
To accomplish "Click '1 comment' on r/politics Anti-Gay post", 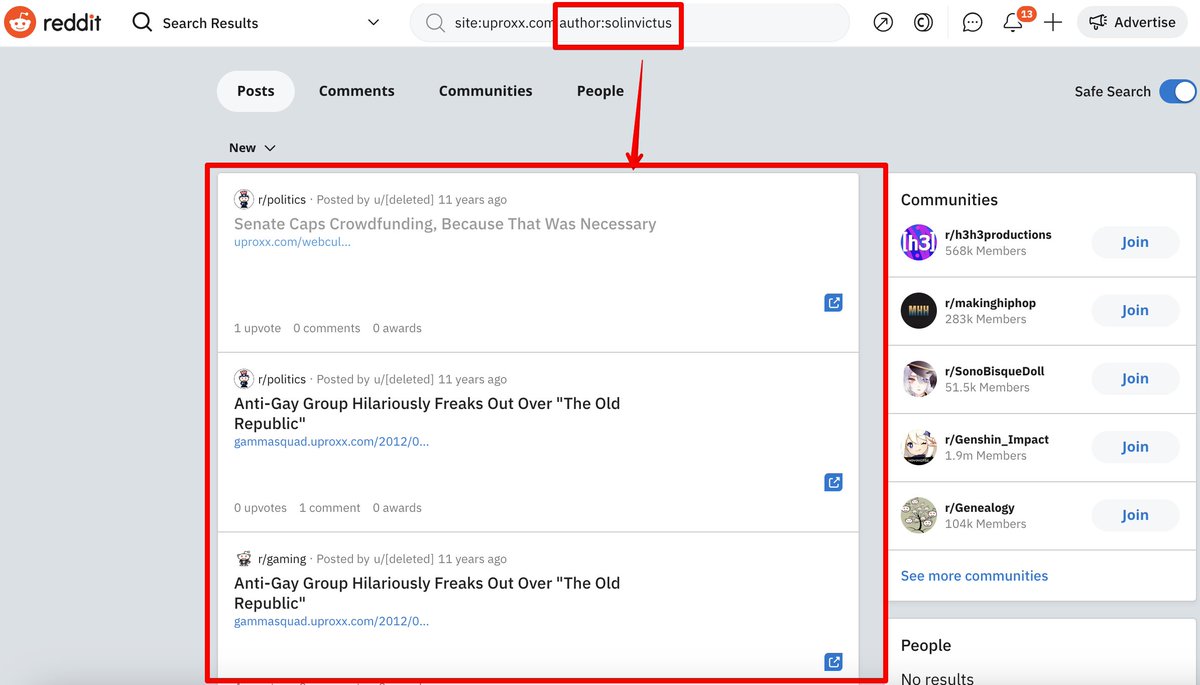I will pyautogui.click(x=329, y=508).
